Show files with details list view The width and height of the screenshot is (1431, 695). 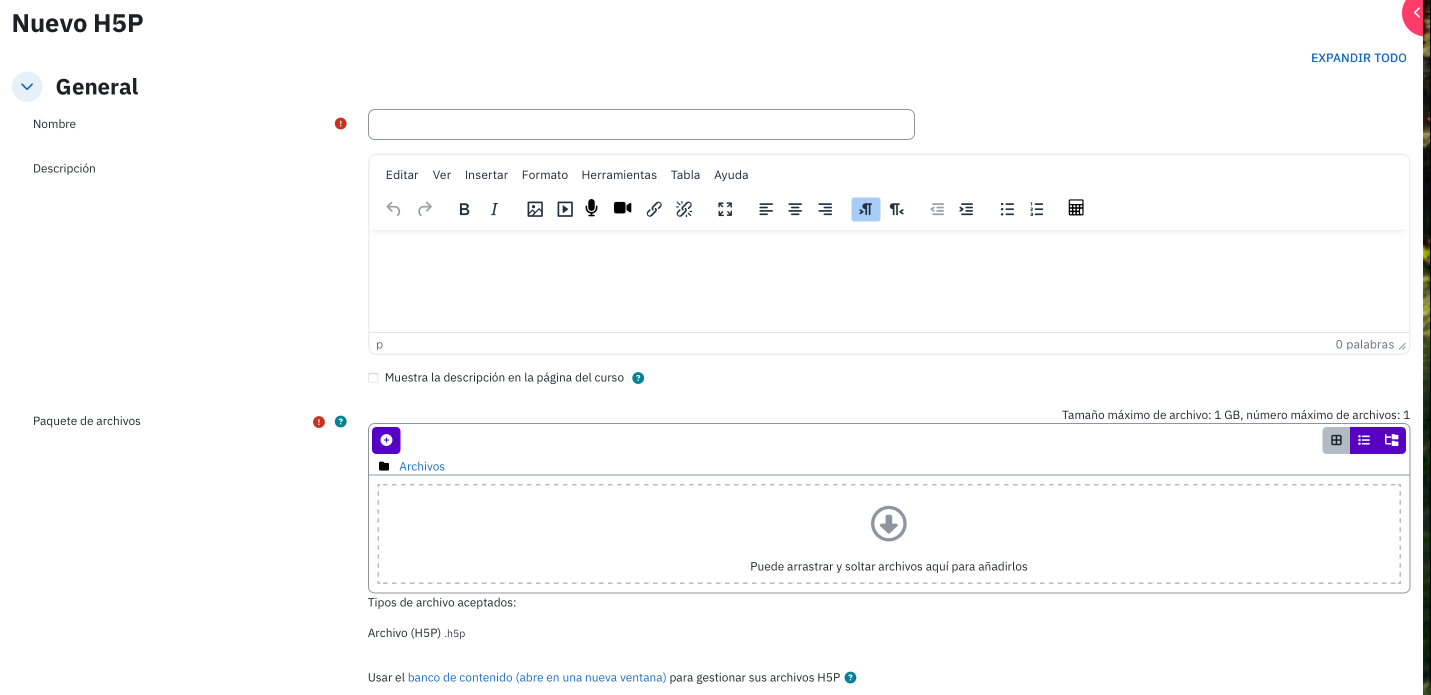point(1364,440)
